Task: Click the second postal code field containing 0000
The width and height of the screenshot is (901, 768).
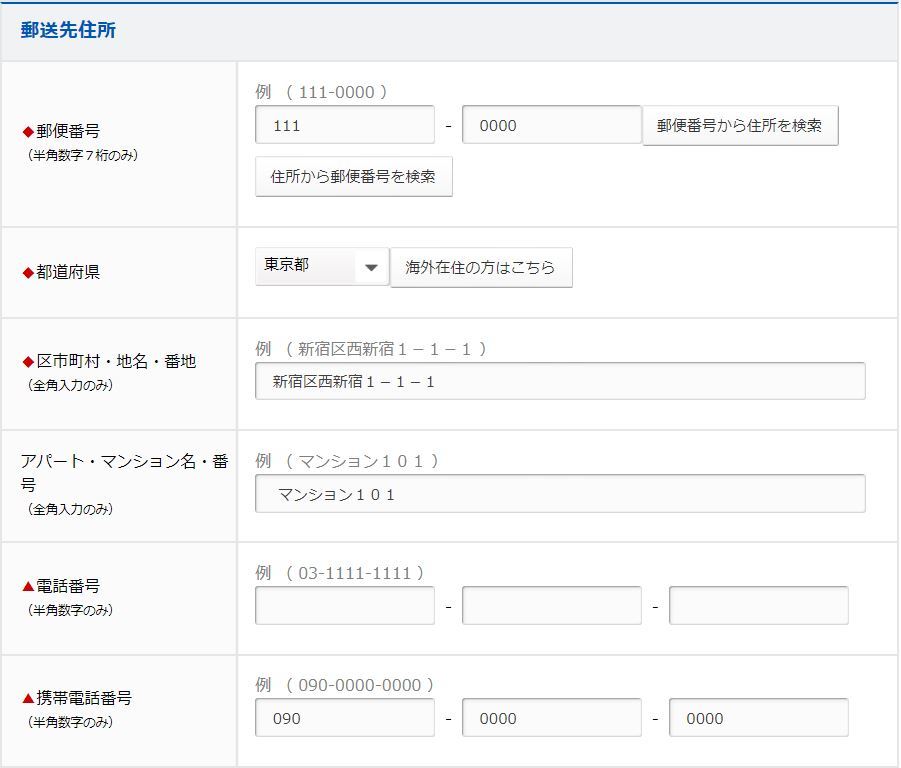Action: tap(551, 126)
